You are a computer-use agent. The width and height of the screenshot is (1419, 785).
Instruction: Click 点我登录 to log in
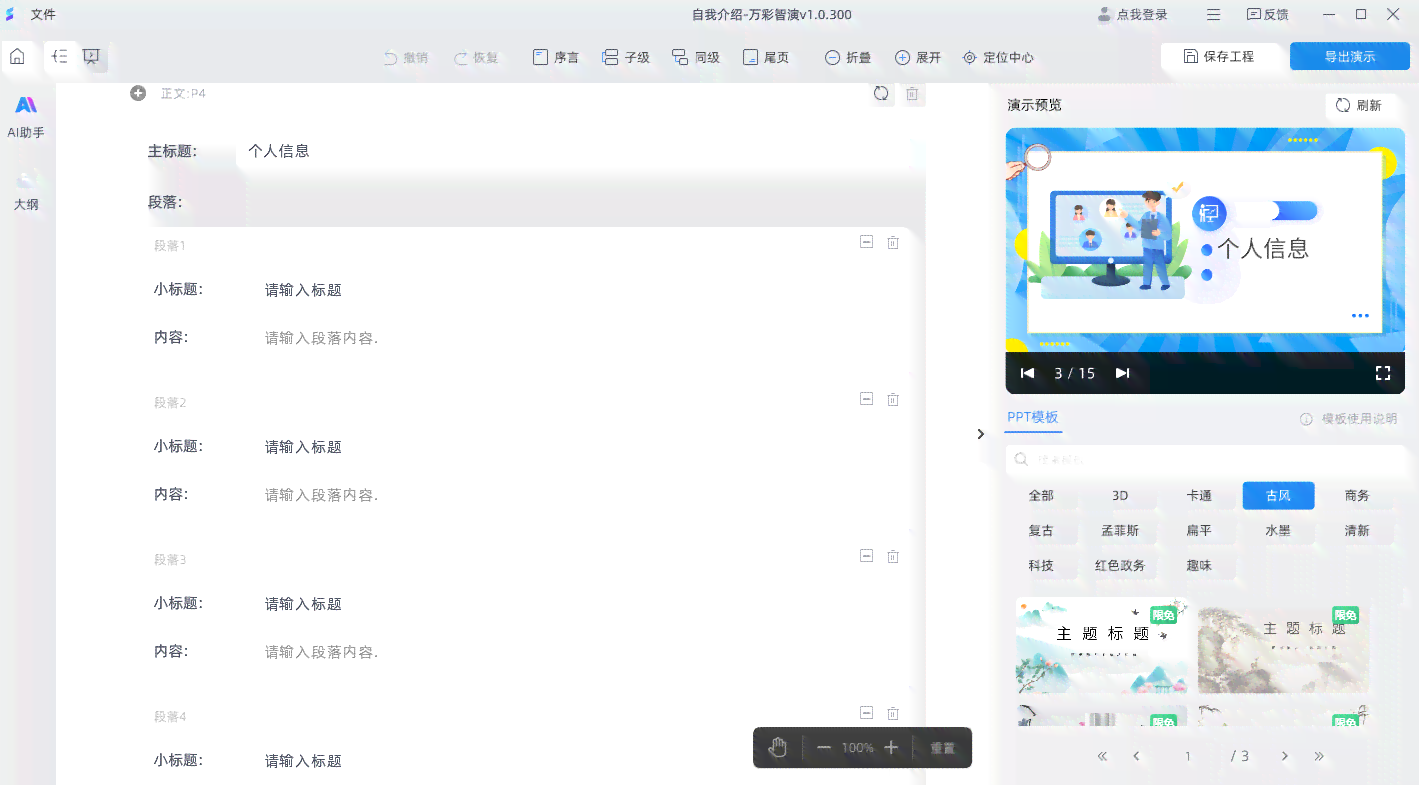pos(1133,15)
